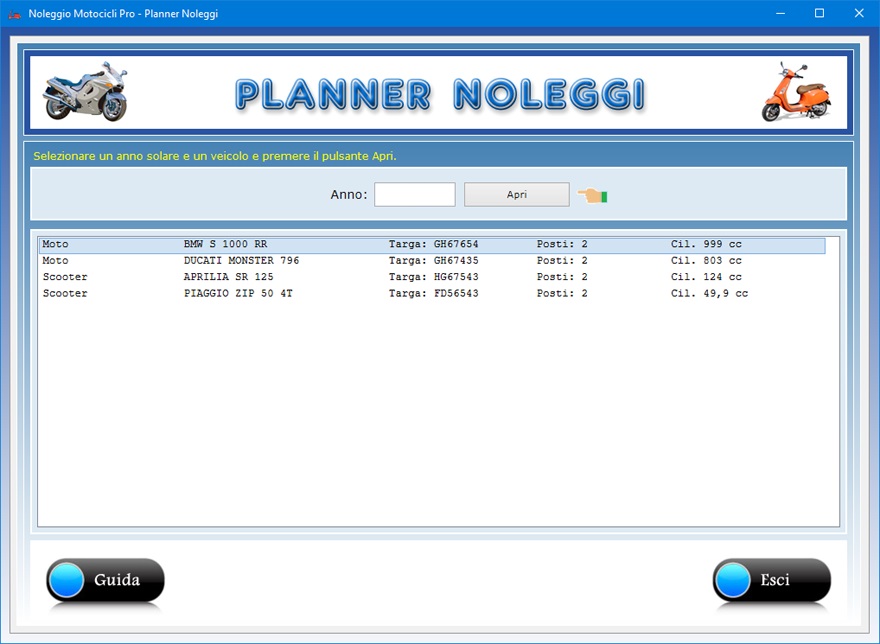Click plate text Targa: HG67543

433,277
